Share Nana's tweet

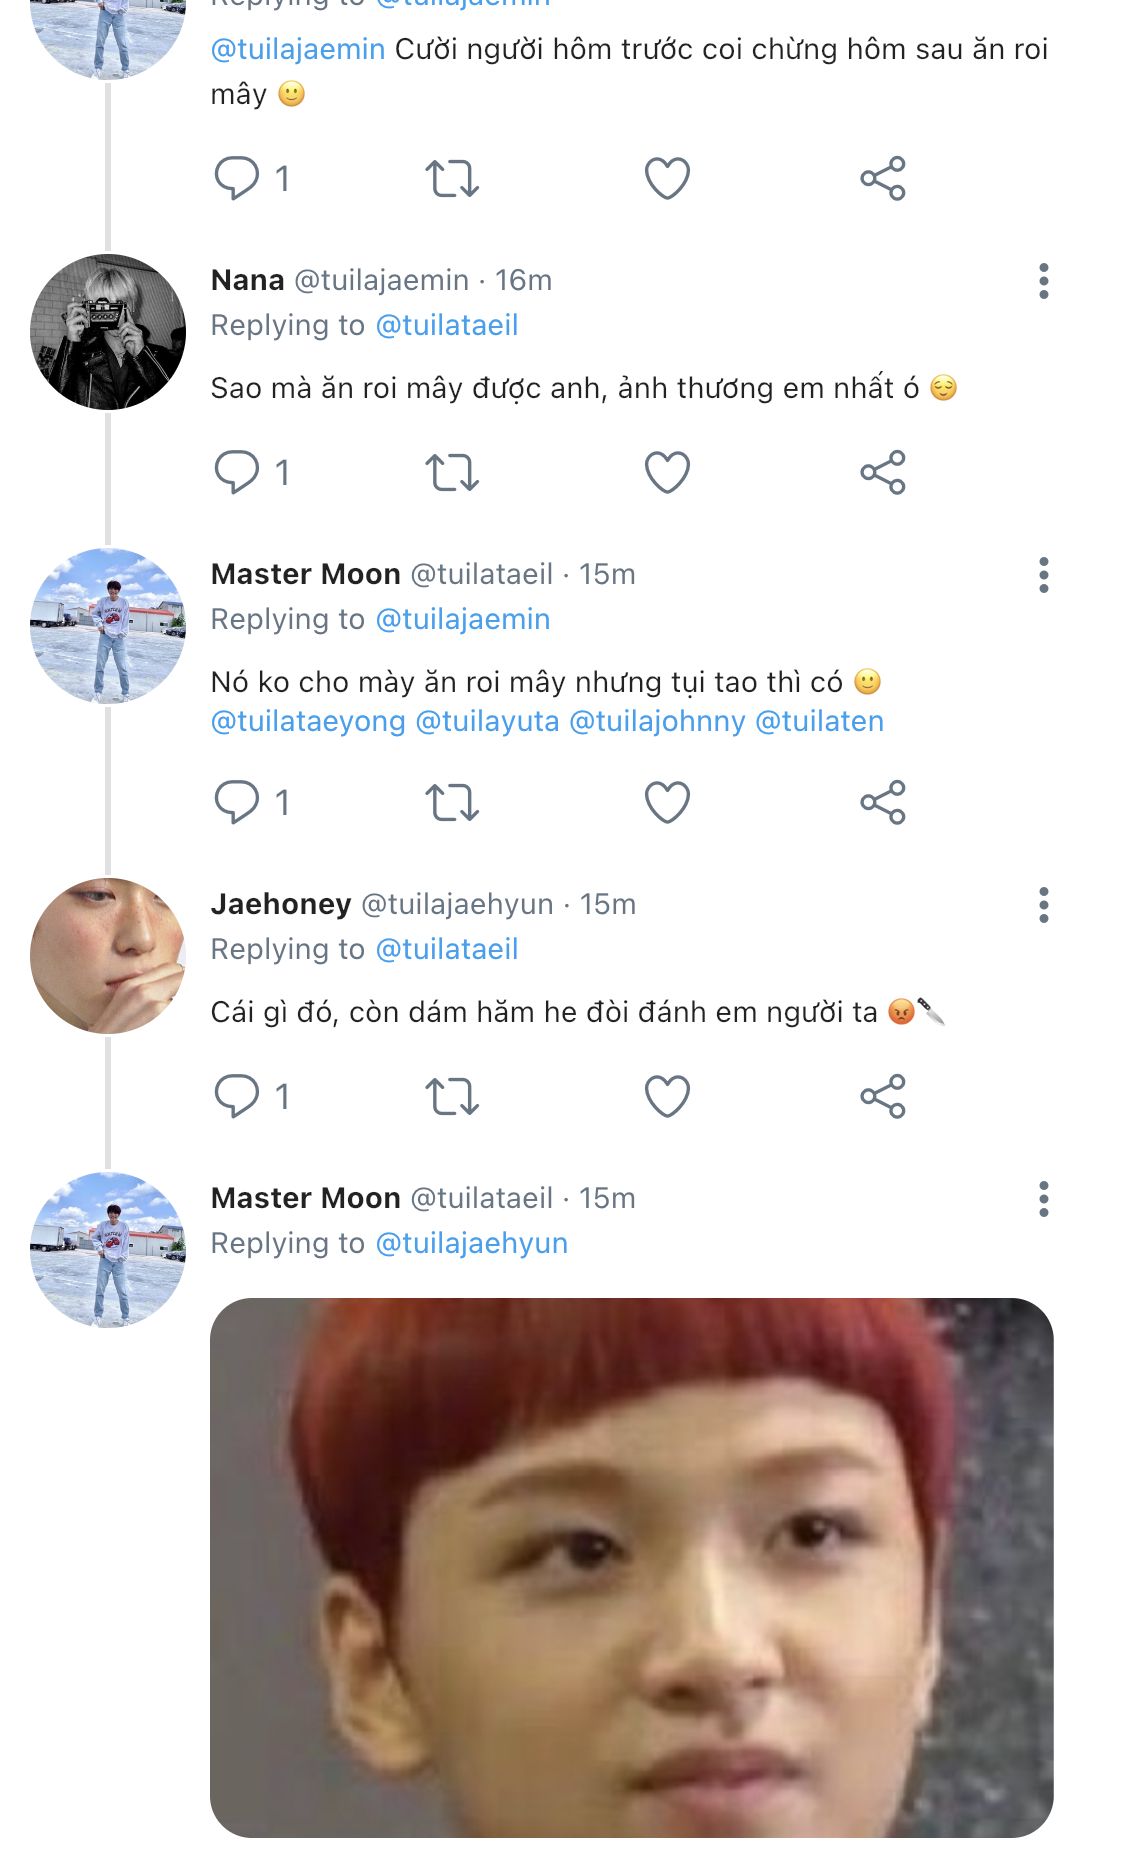pyautogui.click(x=882, y=472)
